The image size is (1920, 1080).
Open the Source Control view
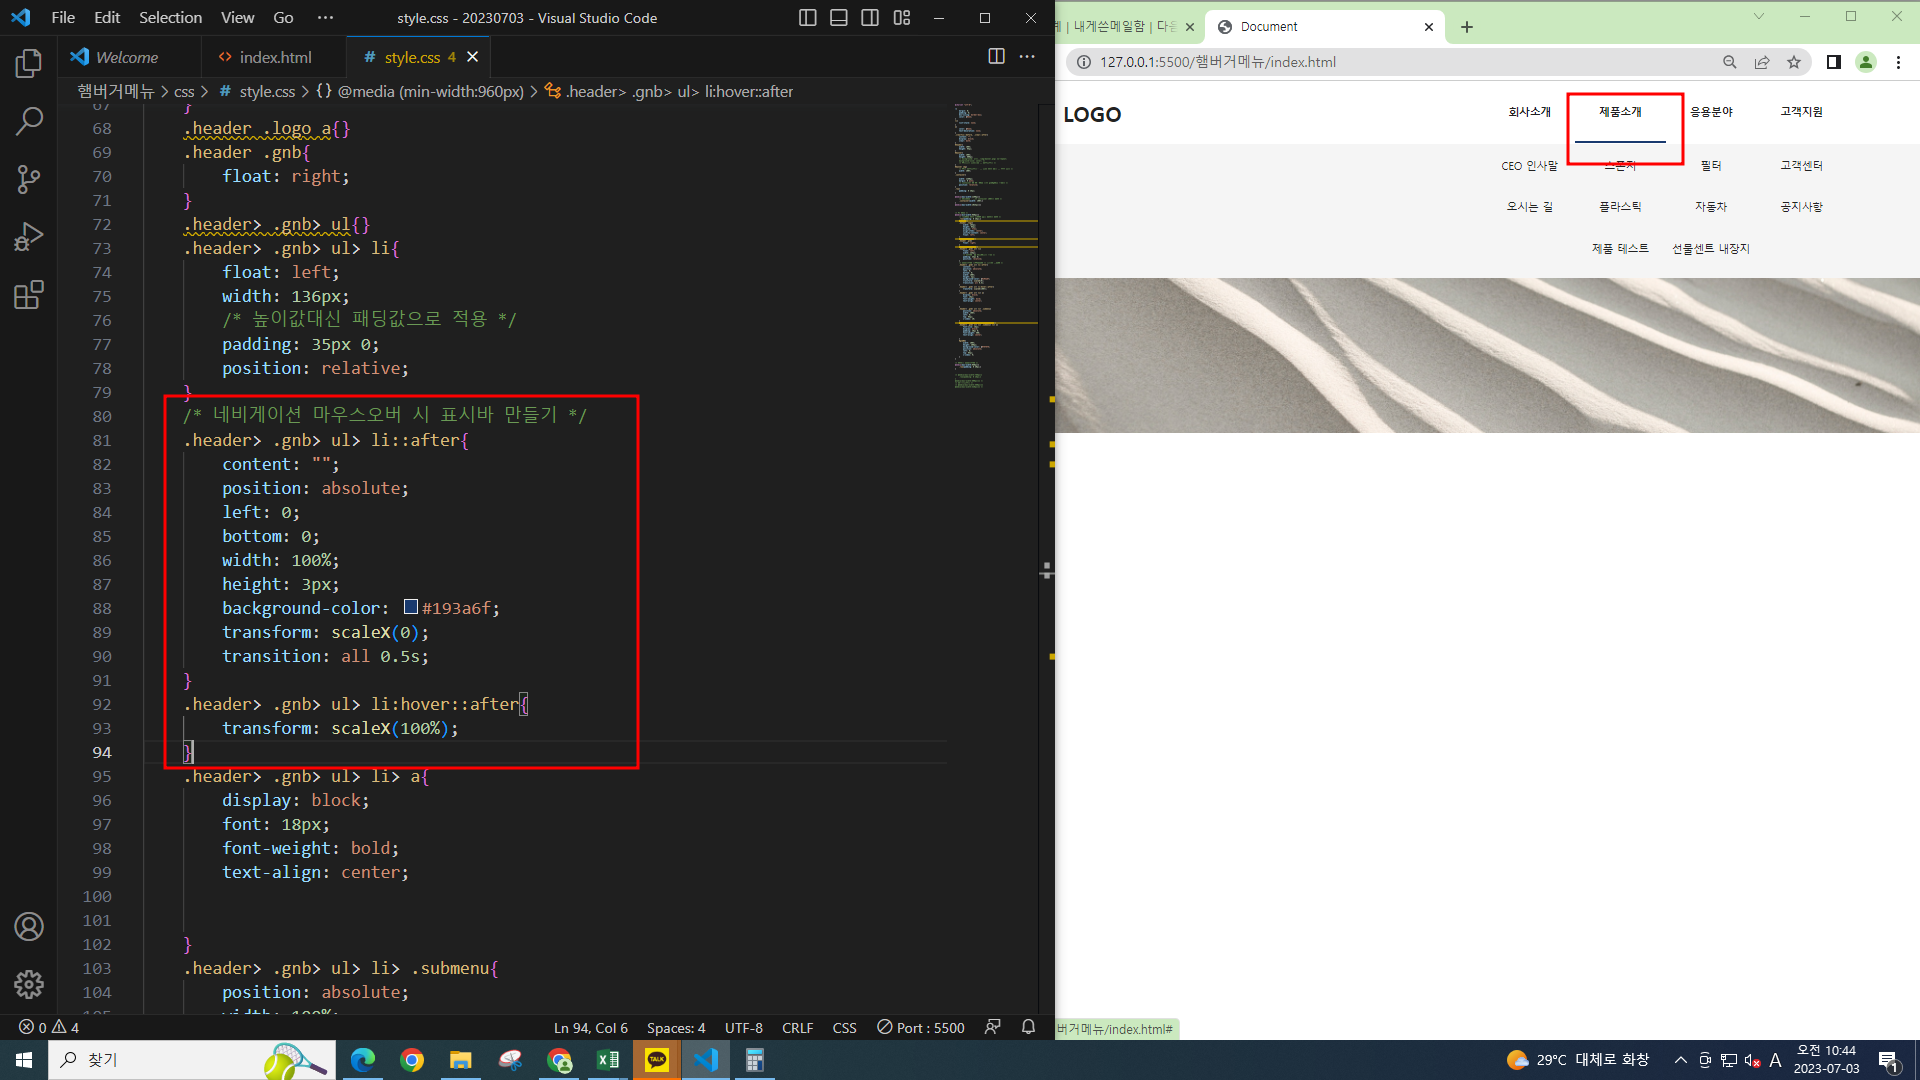29,180
